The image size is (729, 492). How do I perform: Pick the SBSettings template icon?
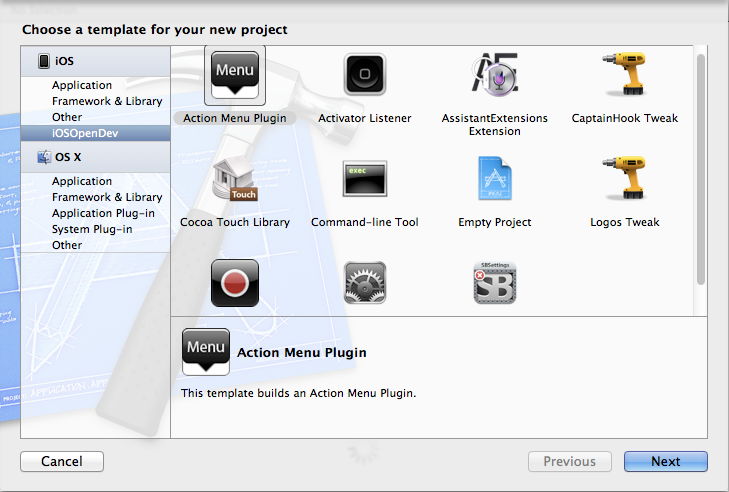pyautogui.click(x=495, y=283)
